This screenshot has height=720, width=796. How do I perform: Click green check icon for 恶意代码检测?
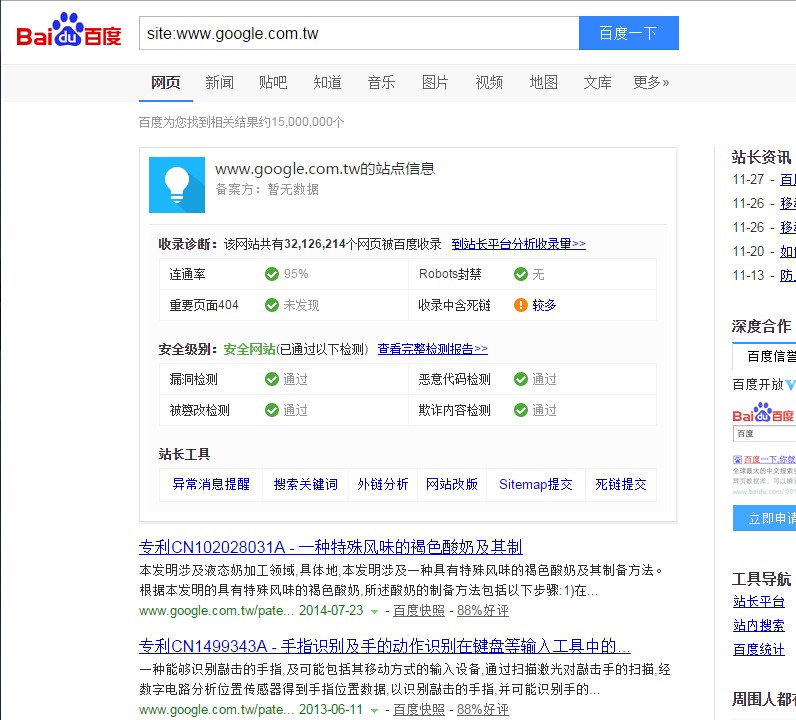point(520,379)
